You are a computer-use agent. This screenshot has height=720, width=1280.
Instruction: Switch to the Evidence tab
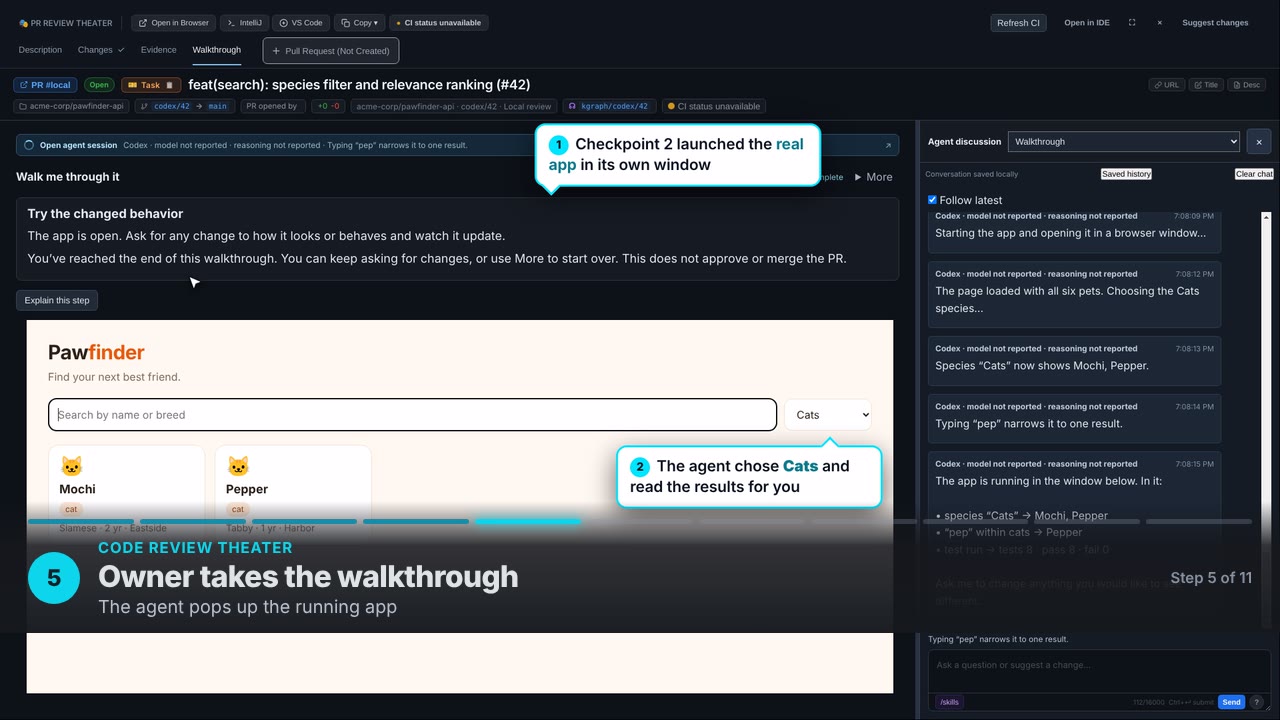click(158, 50)
